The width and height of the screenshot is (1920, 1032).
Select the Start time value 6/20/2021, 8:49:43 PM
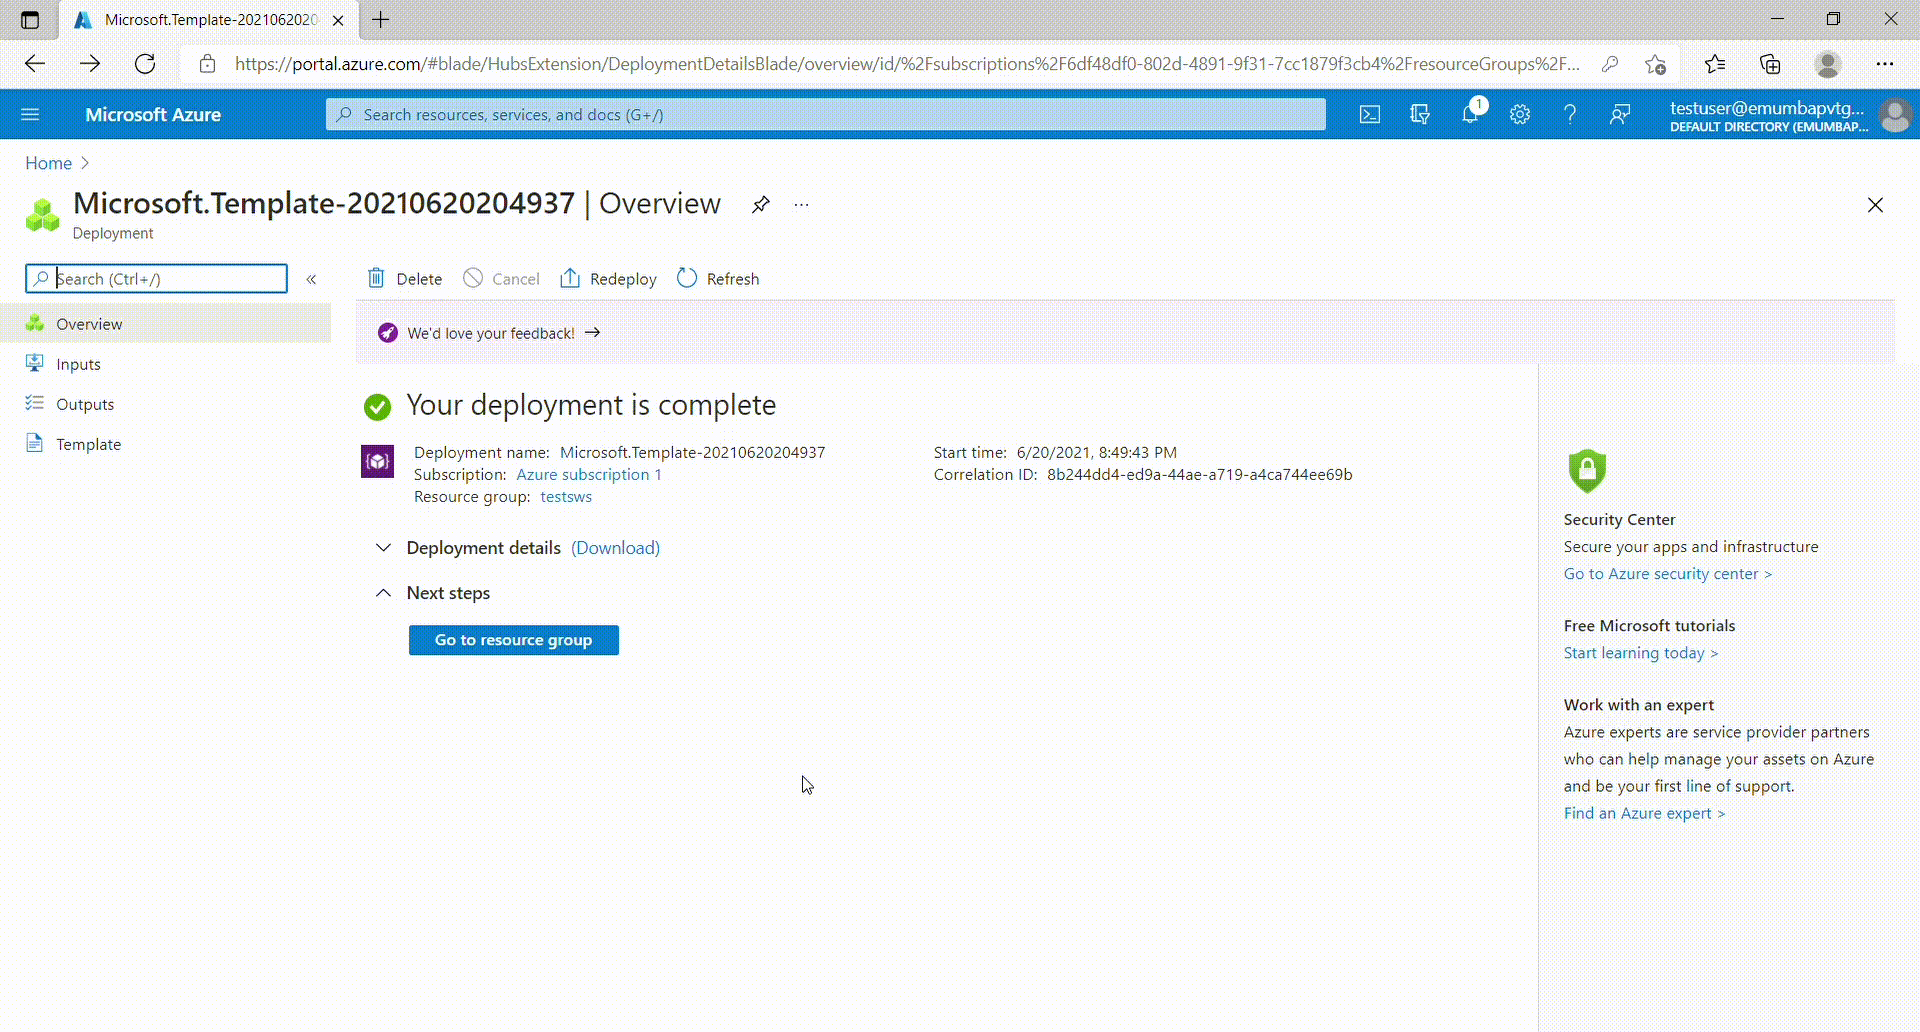(x=1097, y=453)
